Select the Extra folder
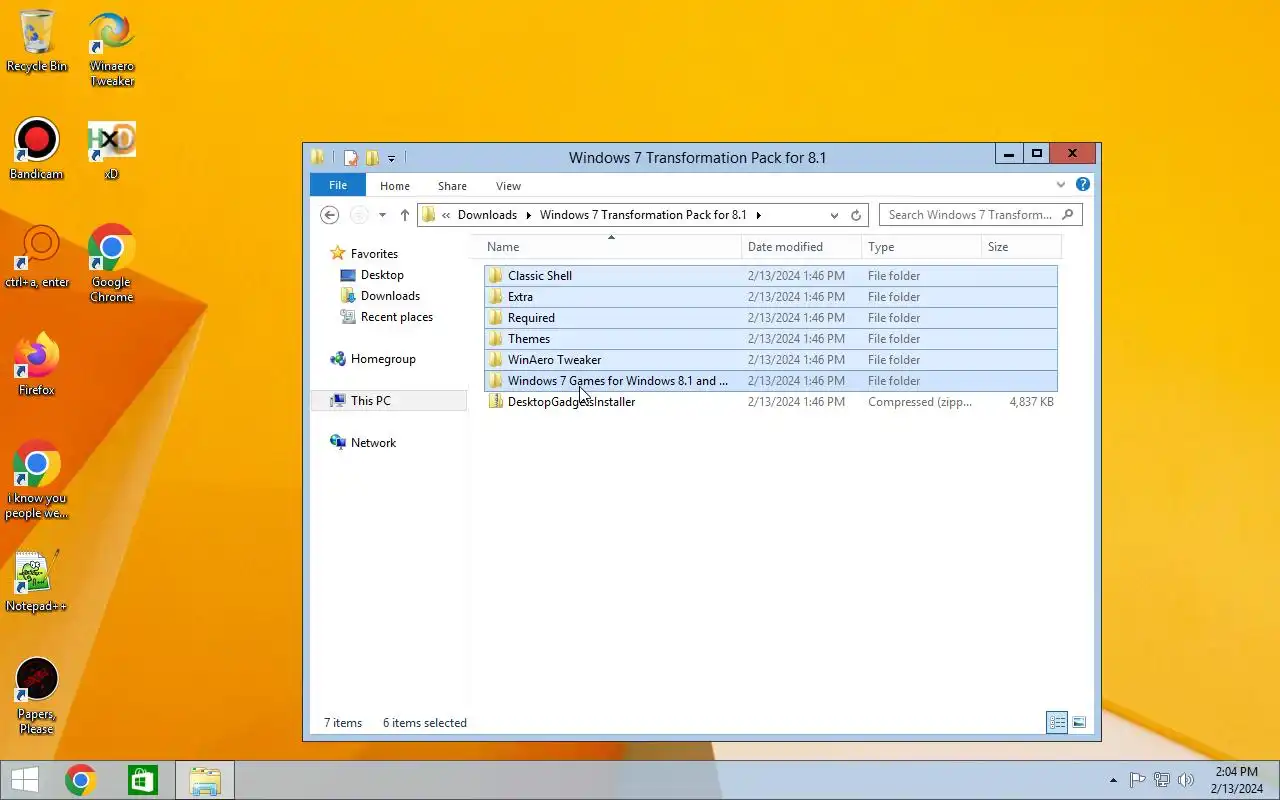Viewport: 1280px width, 800px height. pos(770,297)
